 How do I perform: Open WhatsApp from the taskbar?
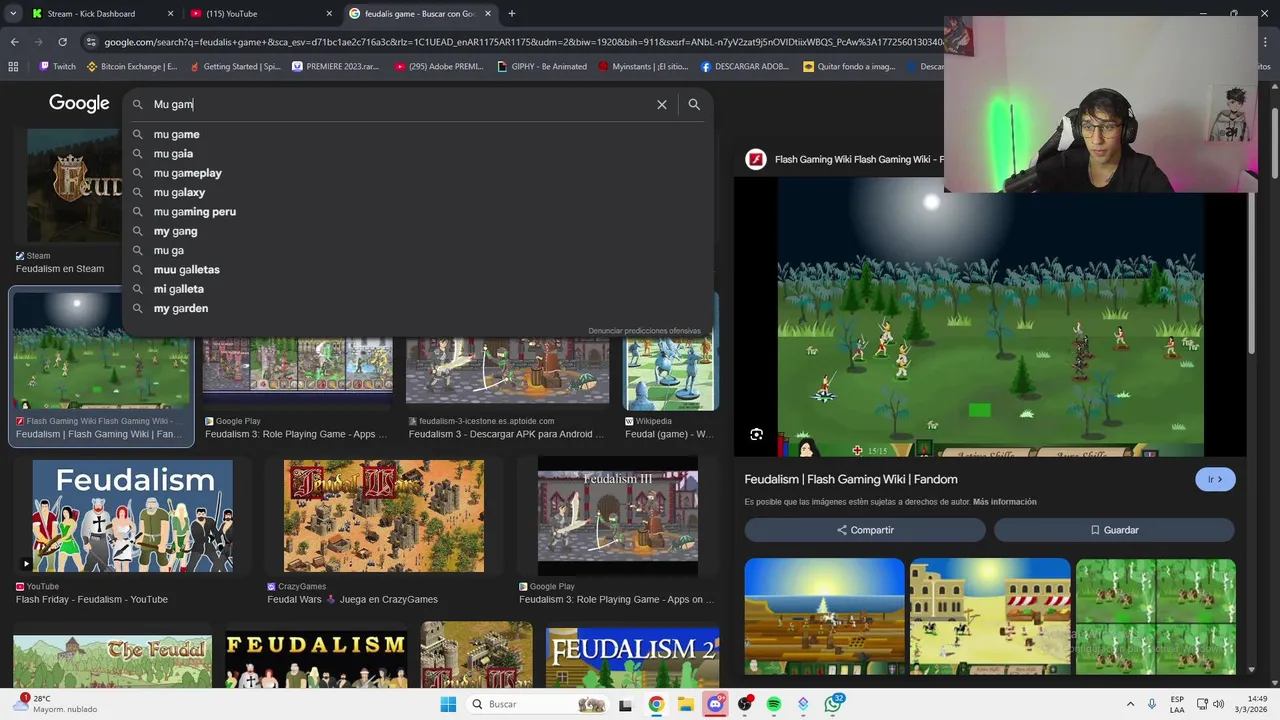point(833,704)
